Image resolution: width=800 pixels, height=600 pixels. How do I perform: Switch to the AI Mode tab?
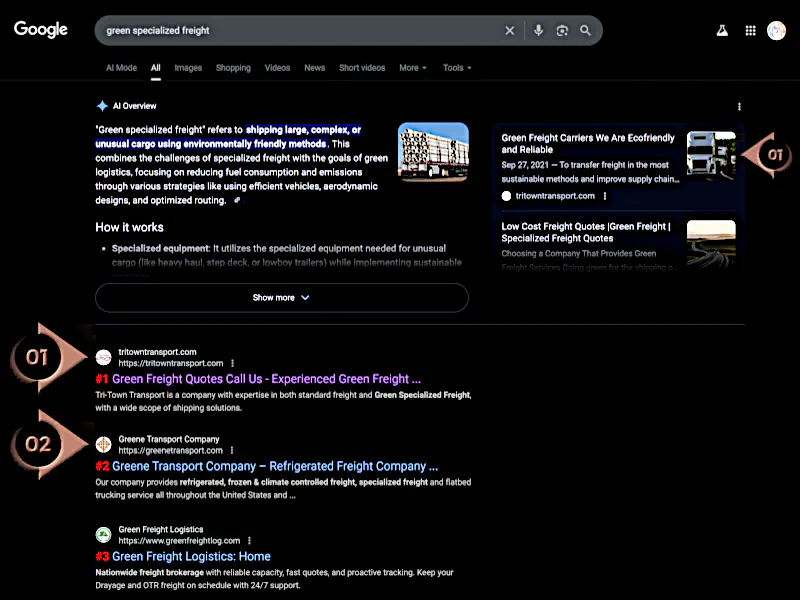point(121,68)
